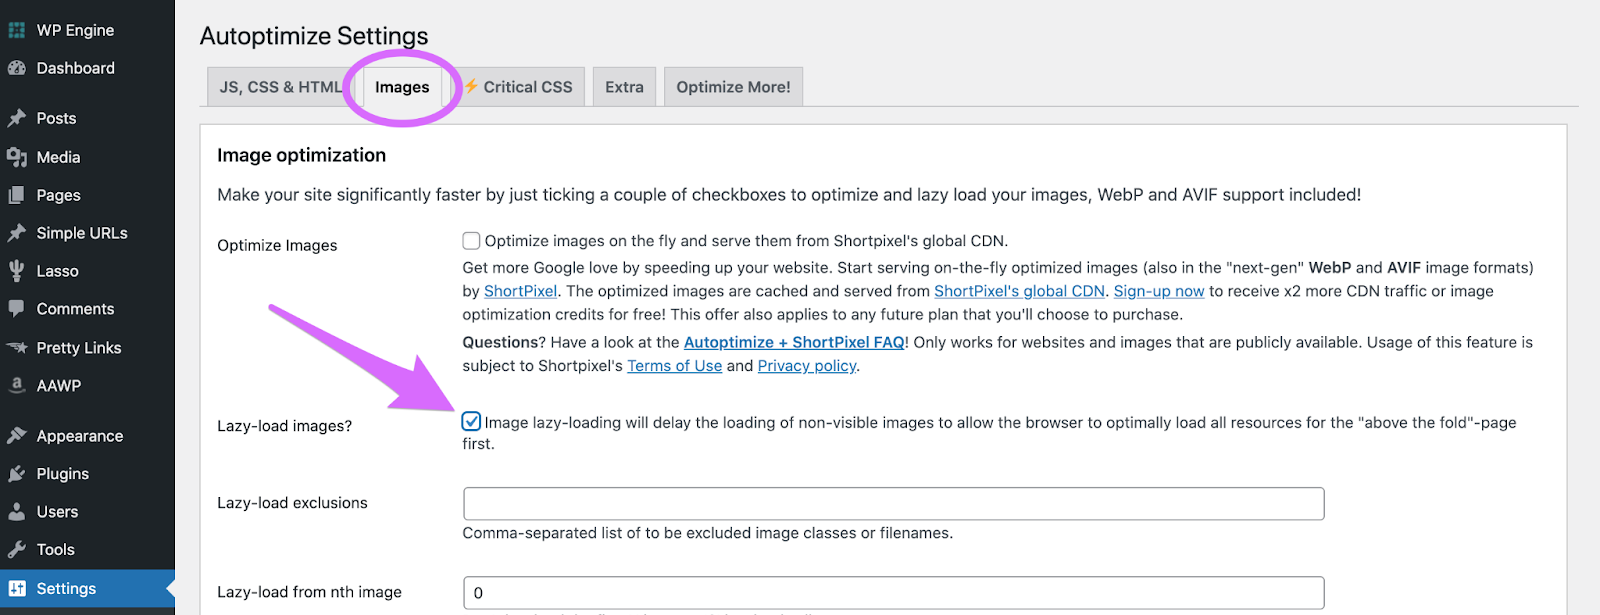Click the Lasso cactus icon
The height and width of the screenshot is (615, 1600).
[17, 271]
